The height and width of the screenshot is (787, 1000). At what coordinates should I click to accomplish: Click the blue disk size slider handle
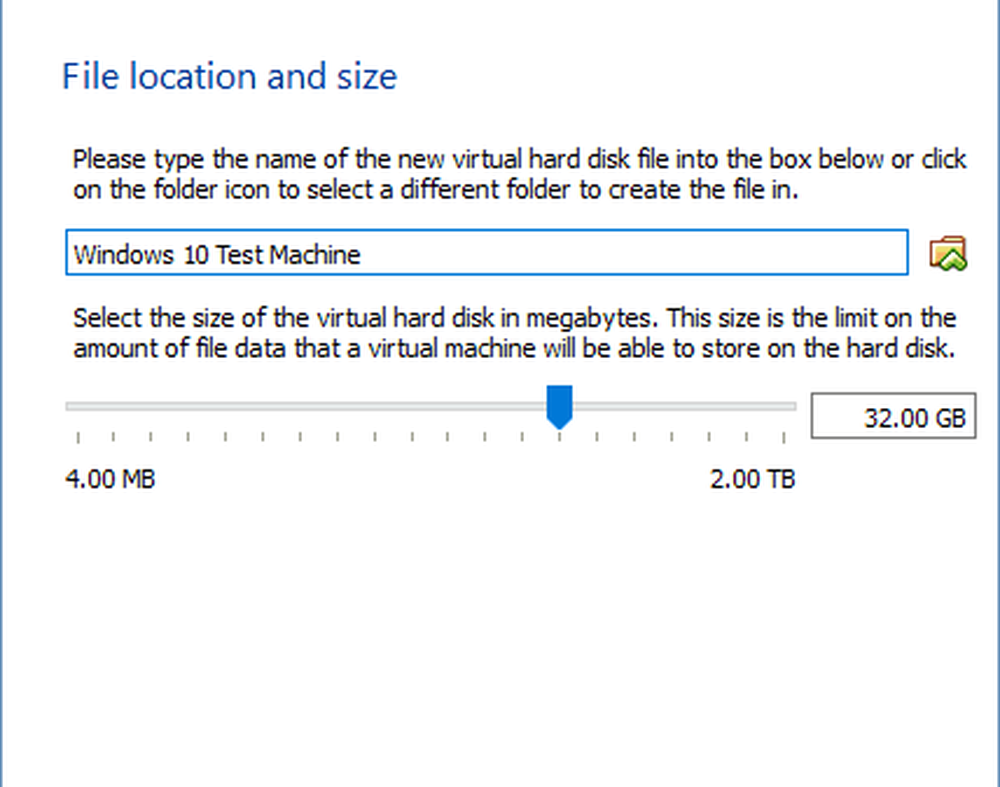click(559, 406)
